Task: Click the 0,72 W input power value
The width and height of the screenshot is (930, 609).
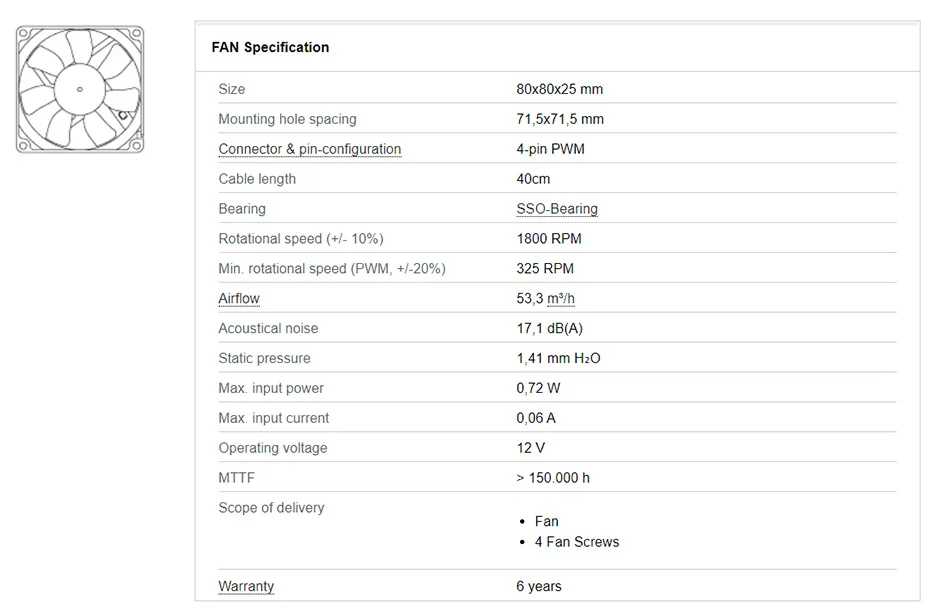Action: tap(538, 388)
